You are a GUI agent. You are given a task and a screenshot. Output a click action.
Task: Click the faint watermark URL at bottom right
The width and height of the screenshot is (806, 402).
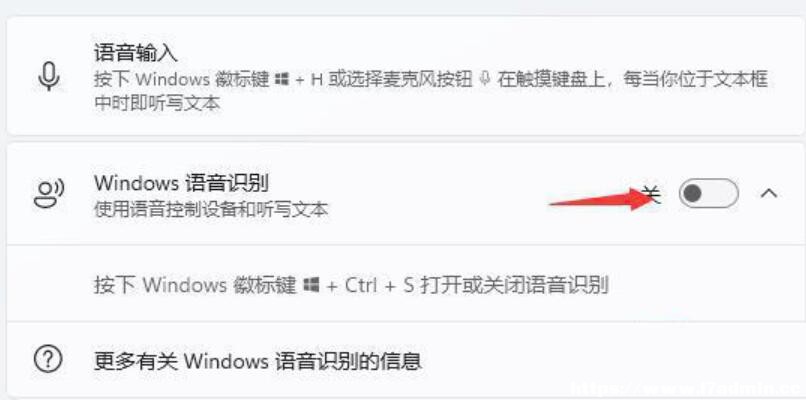pos(686,392)
